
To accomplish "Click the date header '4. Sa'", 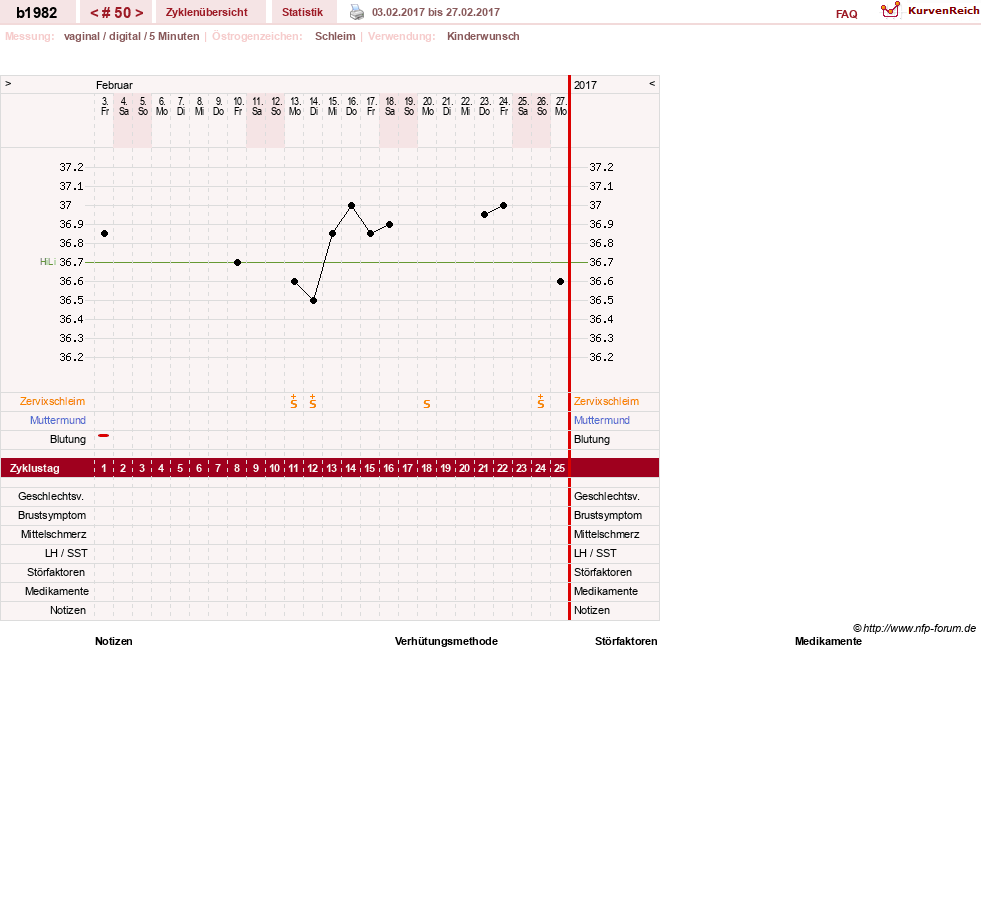I will point(124,106).
